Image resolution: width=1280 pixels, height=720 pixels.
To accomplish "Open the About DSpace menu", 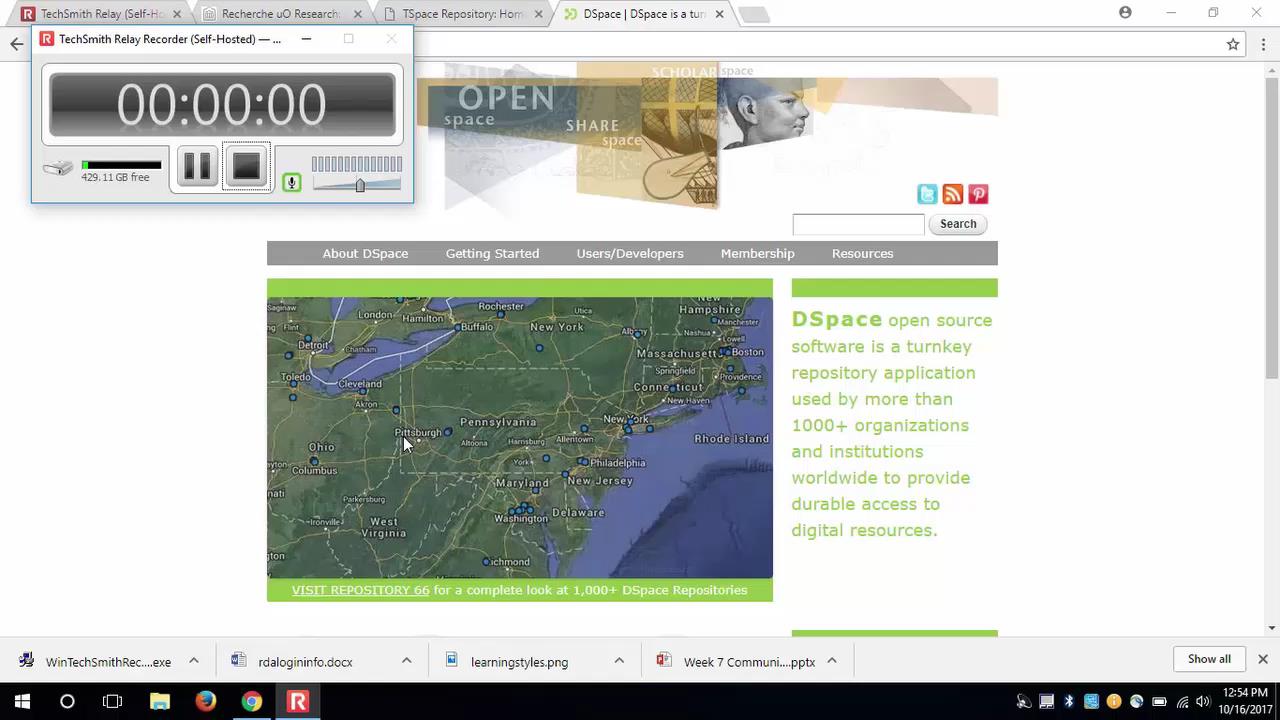I will [365, 253].
